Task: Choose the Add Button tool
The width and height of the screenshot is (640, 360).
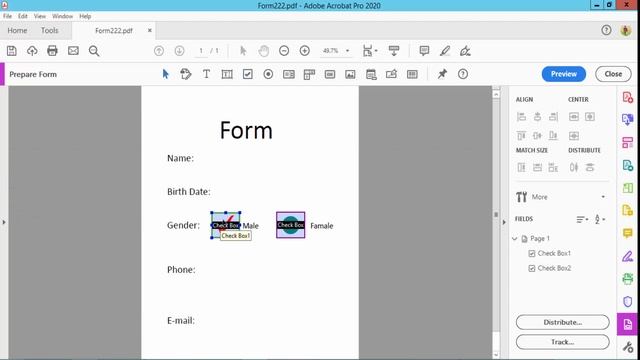Action: click(330, 74)
